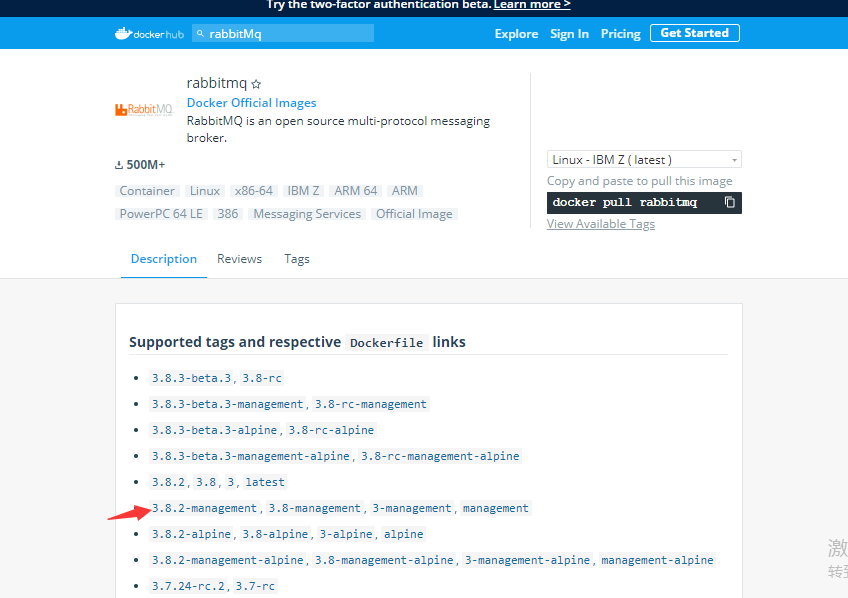Open the plain alpine tag link

403,534
